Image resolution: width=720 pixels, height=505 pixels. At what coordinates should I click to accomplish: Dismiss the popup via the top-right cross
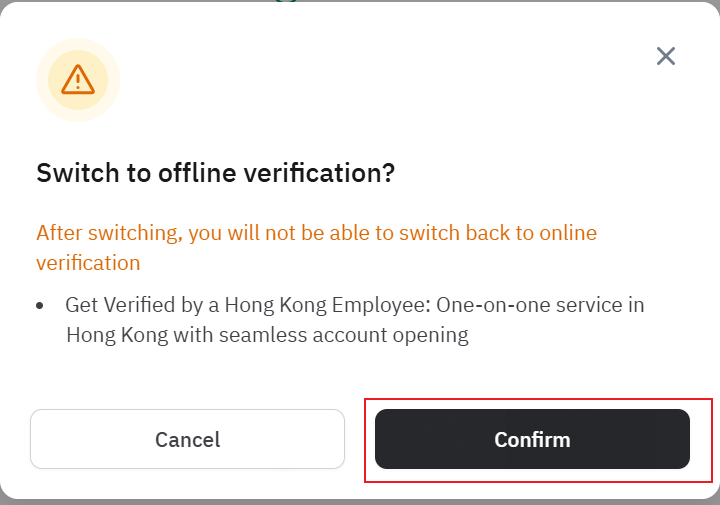point(665,56)
